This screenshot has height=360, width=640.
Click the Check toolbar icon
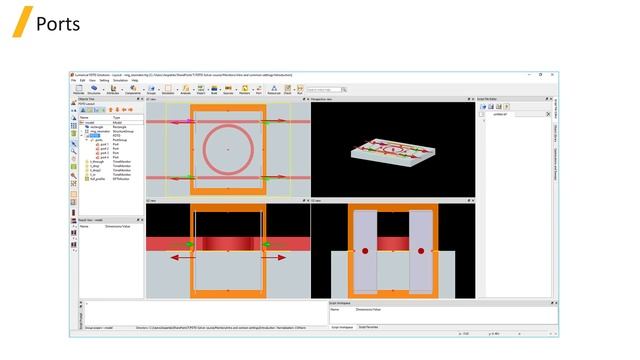(x=288, y=89)
